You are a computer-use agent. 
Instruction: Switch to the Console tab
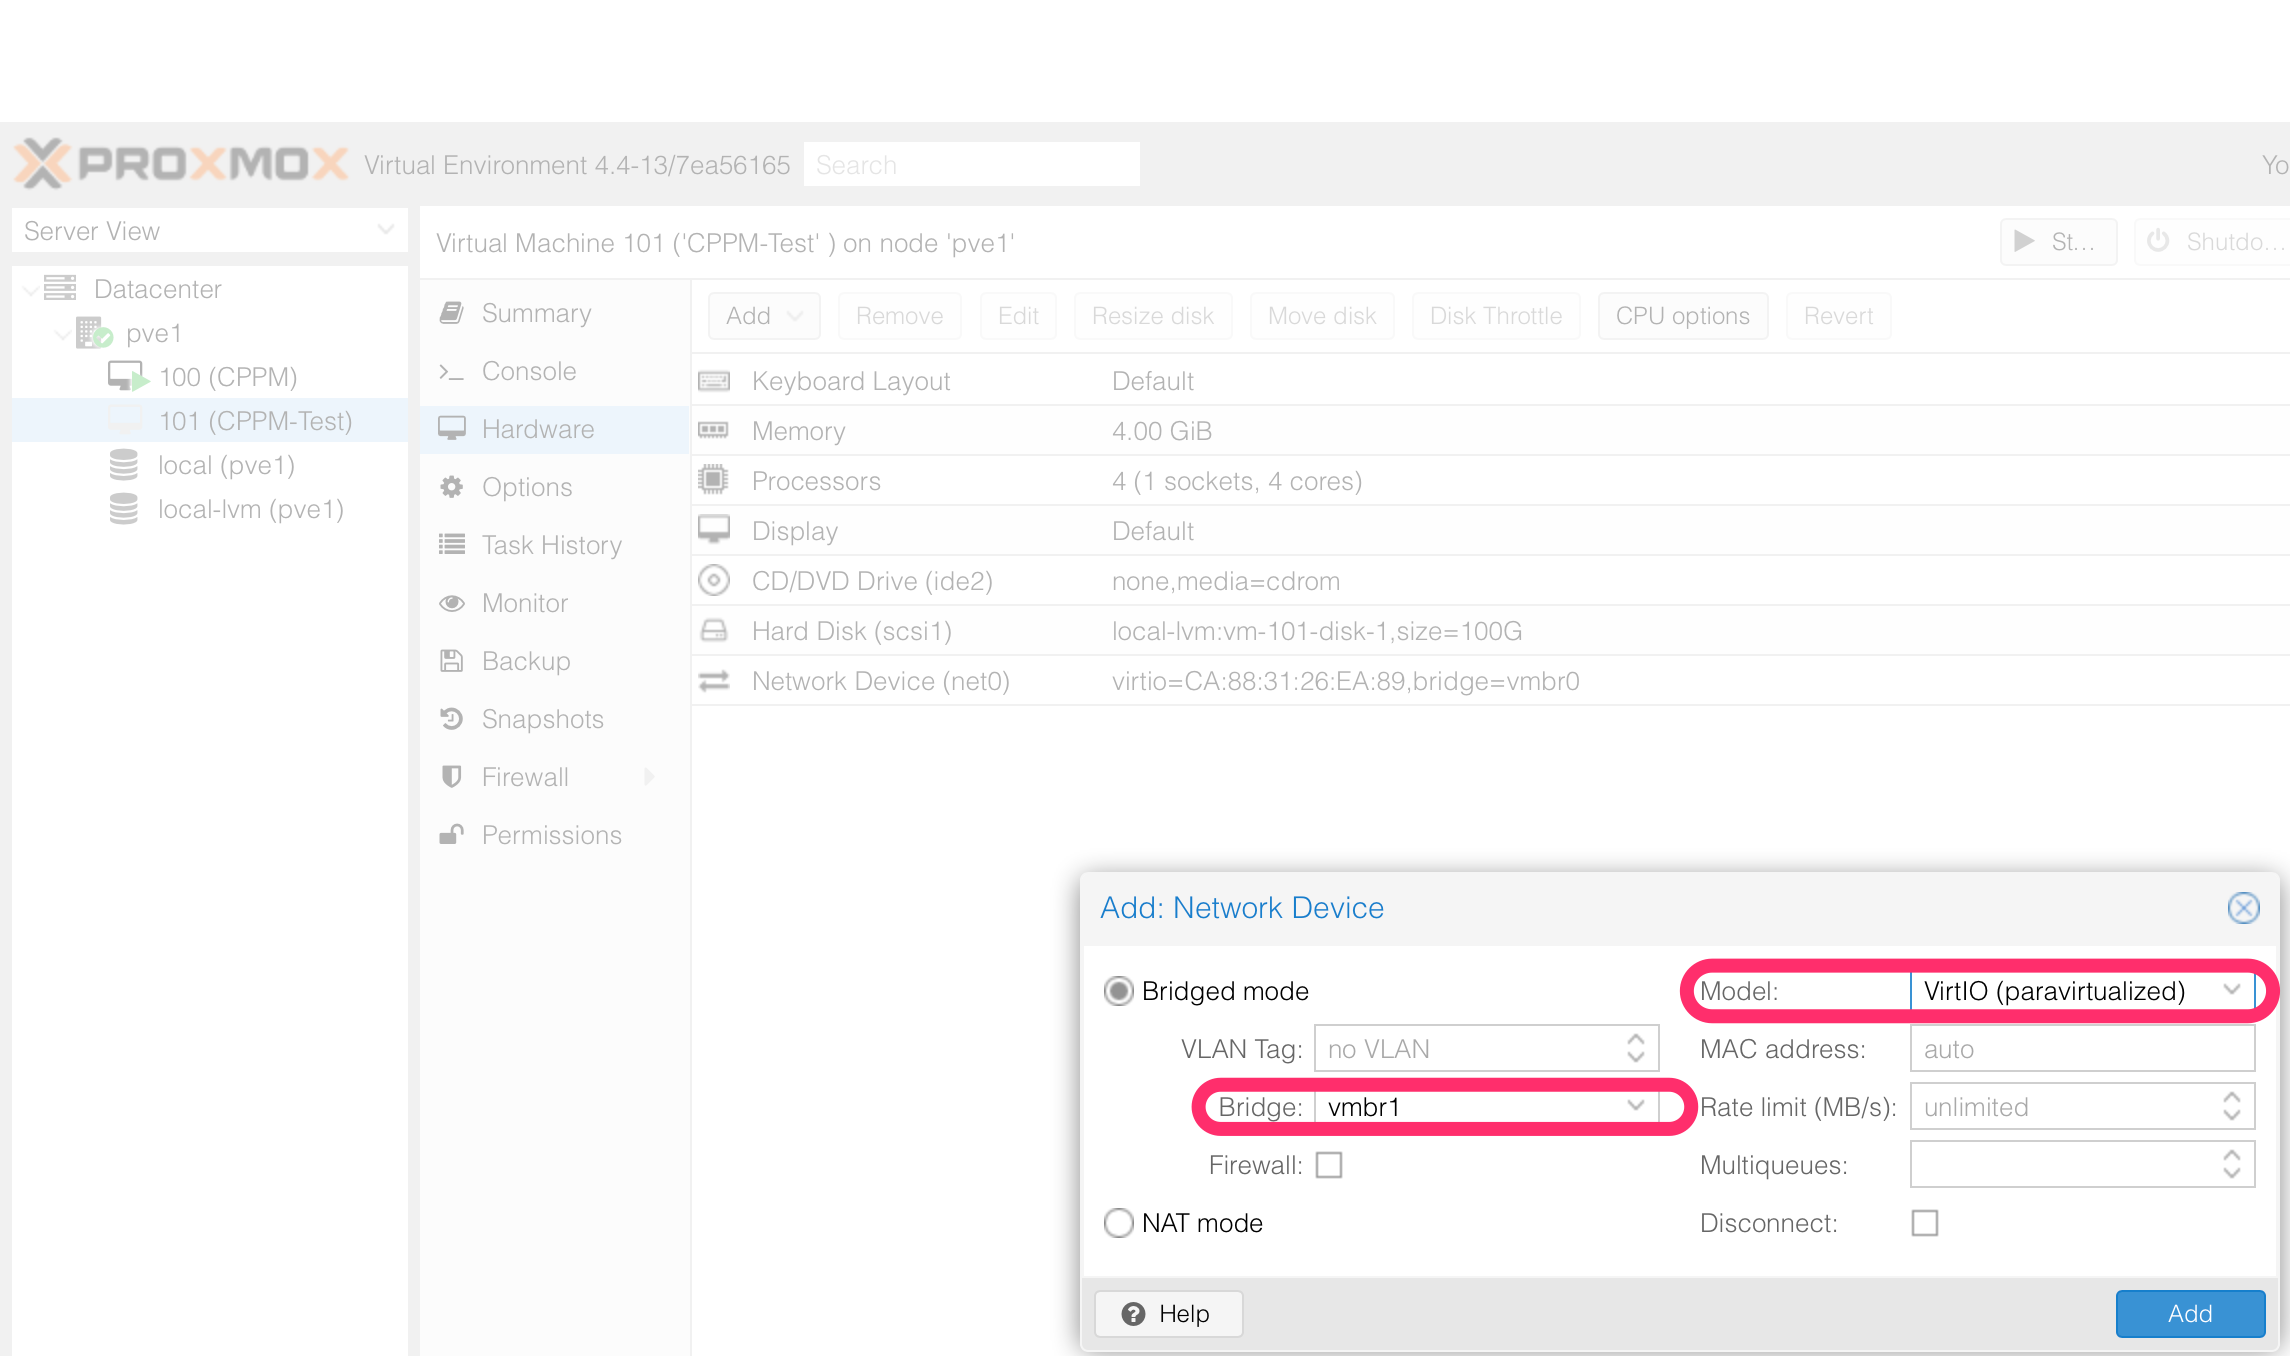pos(529,371)
